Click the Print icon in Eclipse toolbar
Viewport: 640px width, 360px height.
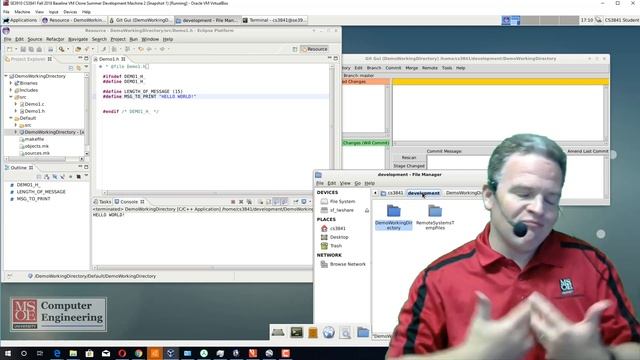pyautogui.click(x=50, y=49)
